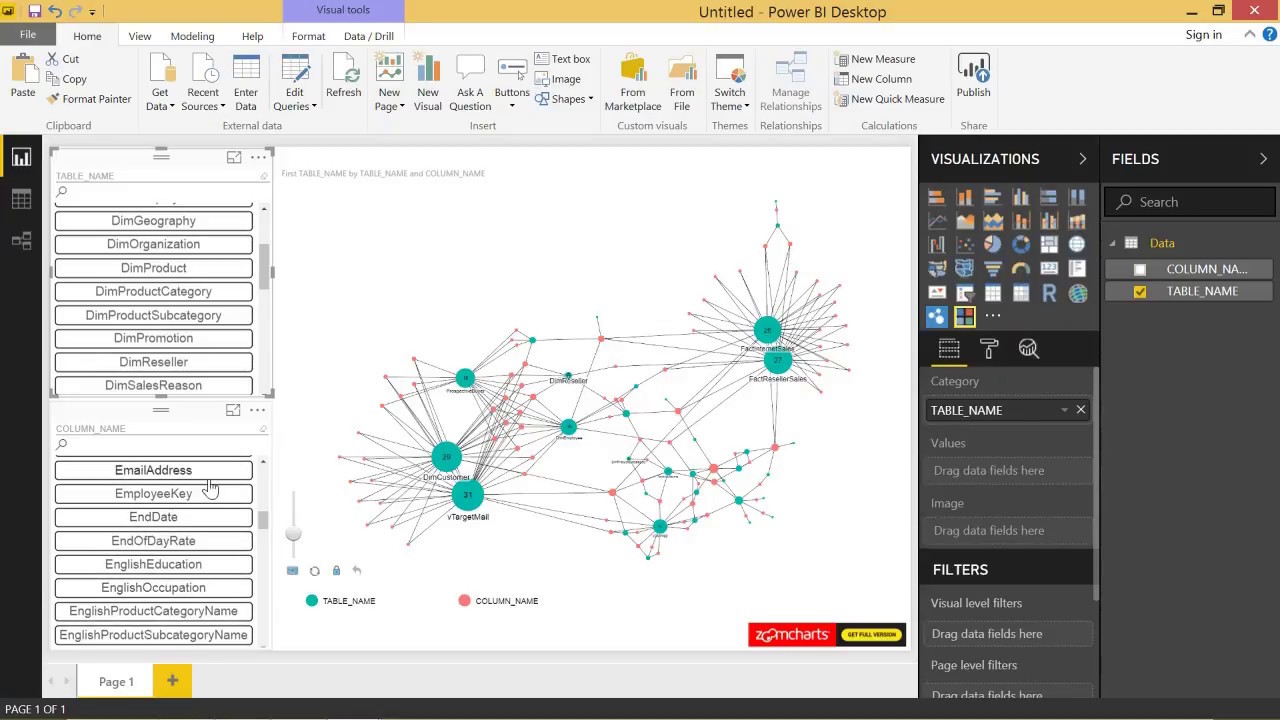Select EmployeeKey in COLUMN_NAME slicer
1280x720 pixels.
pyautogui.click(x=153, y=494)
